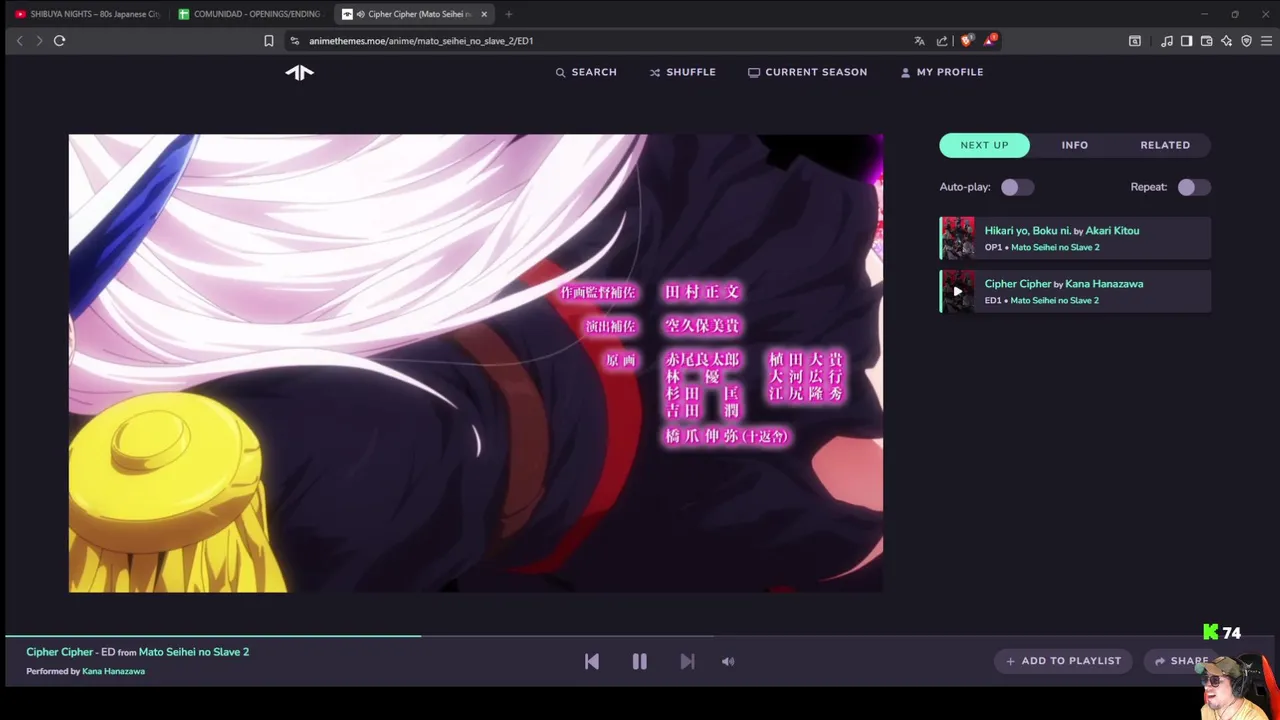
Task: Open My Profile
Action: tap(941, 72)
